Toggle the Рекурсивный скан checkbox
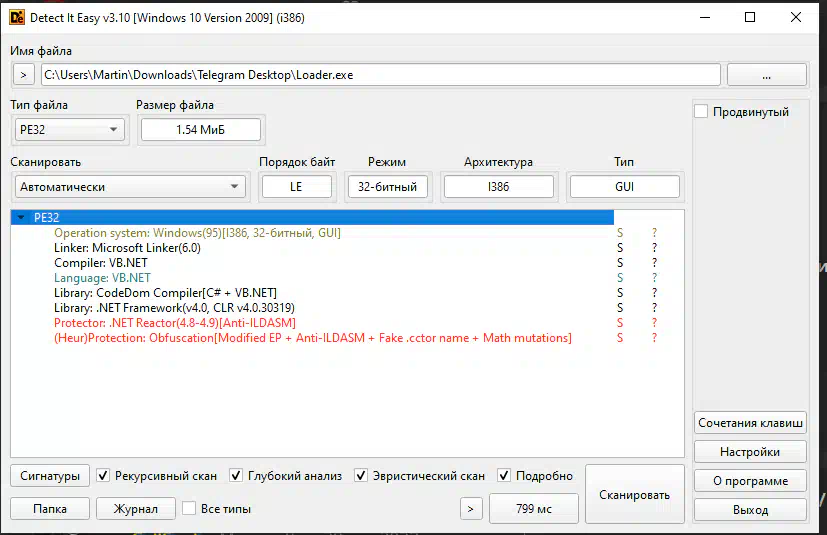Image resolution: width=827 pixels, height=535 pixels. coord(103,476)
